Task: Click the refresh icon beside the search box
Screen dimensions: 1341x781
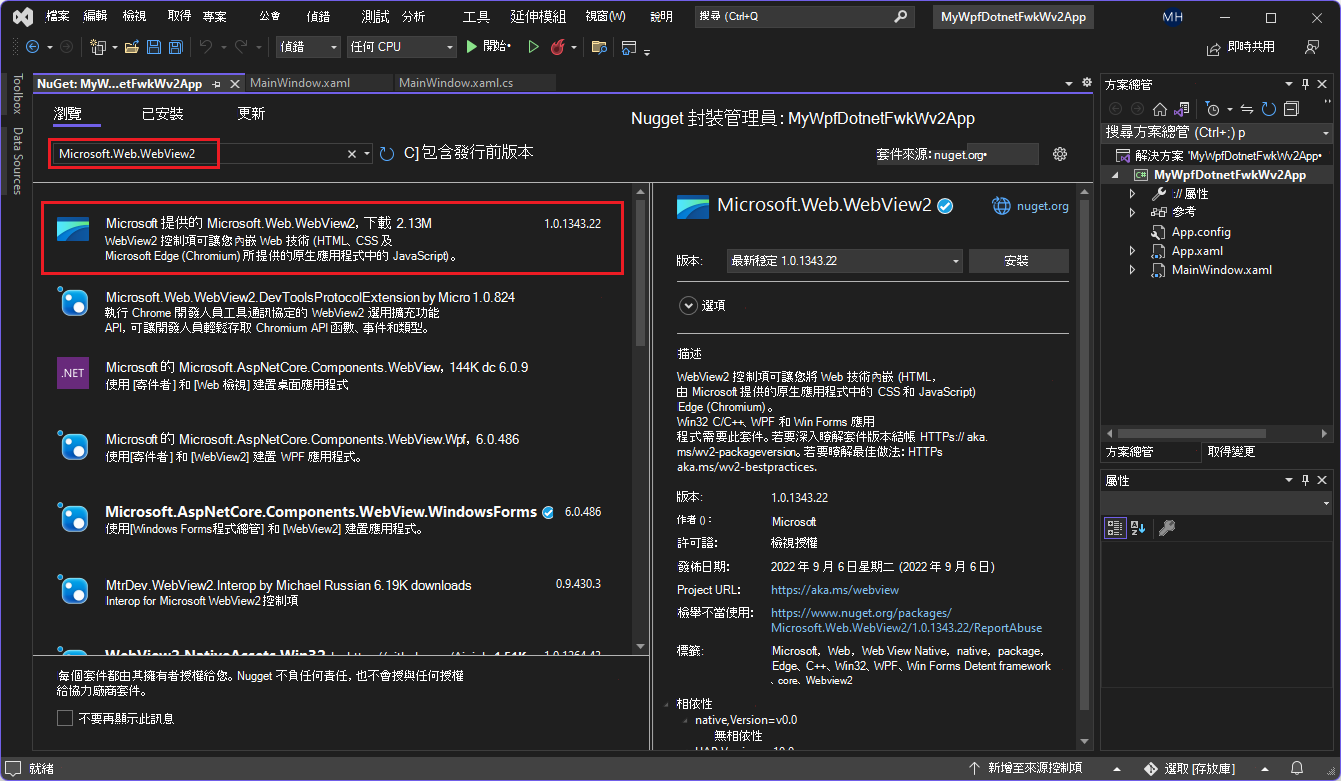Action: (388, 154)
